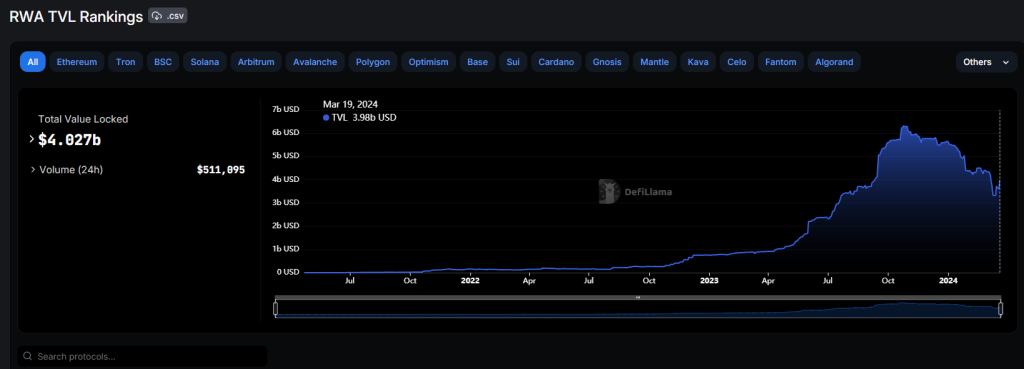
Task: Click the 7b USD axis label
Action: click(285, 109)
